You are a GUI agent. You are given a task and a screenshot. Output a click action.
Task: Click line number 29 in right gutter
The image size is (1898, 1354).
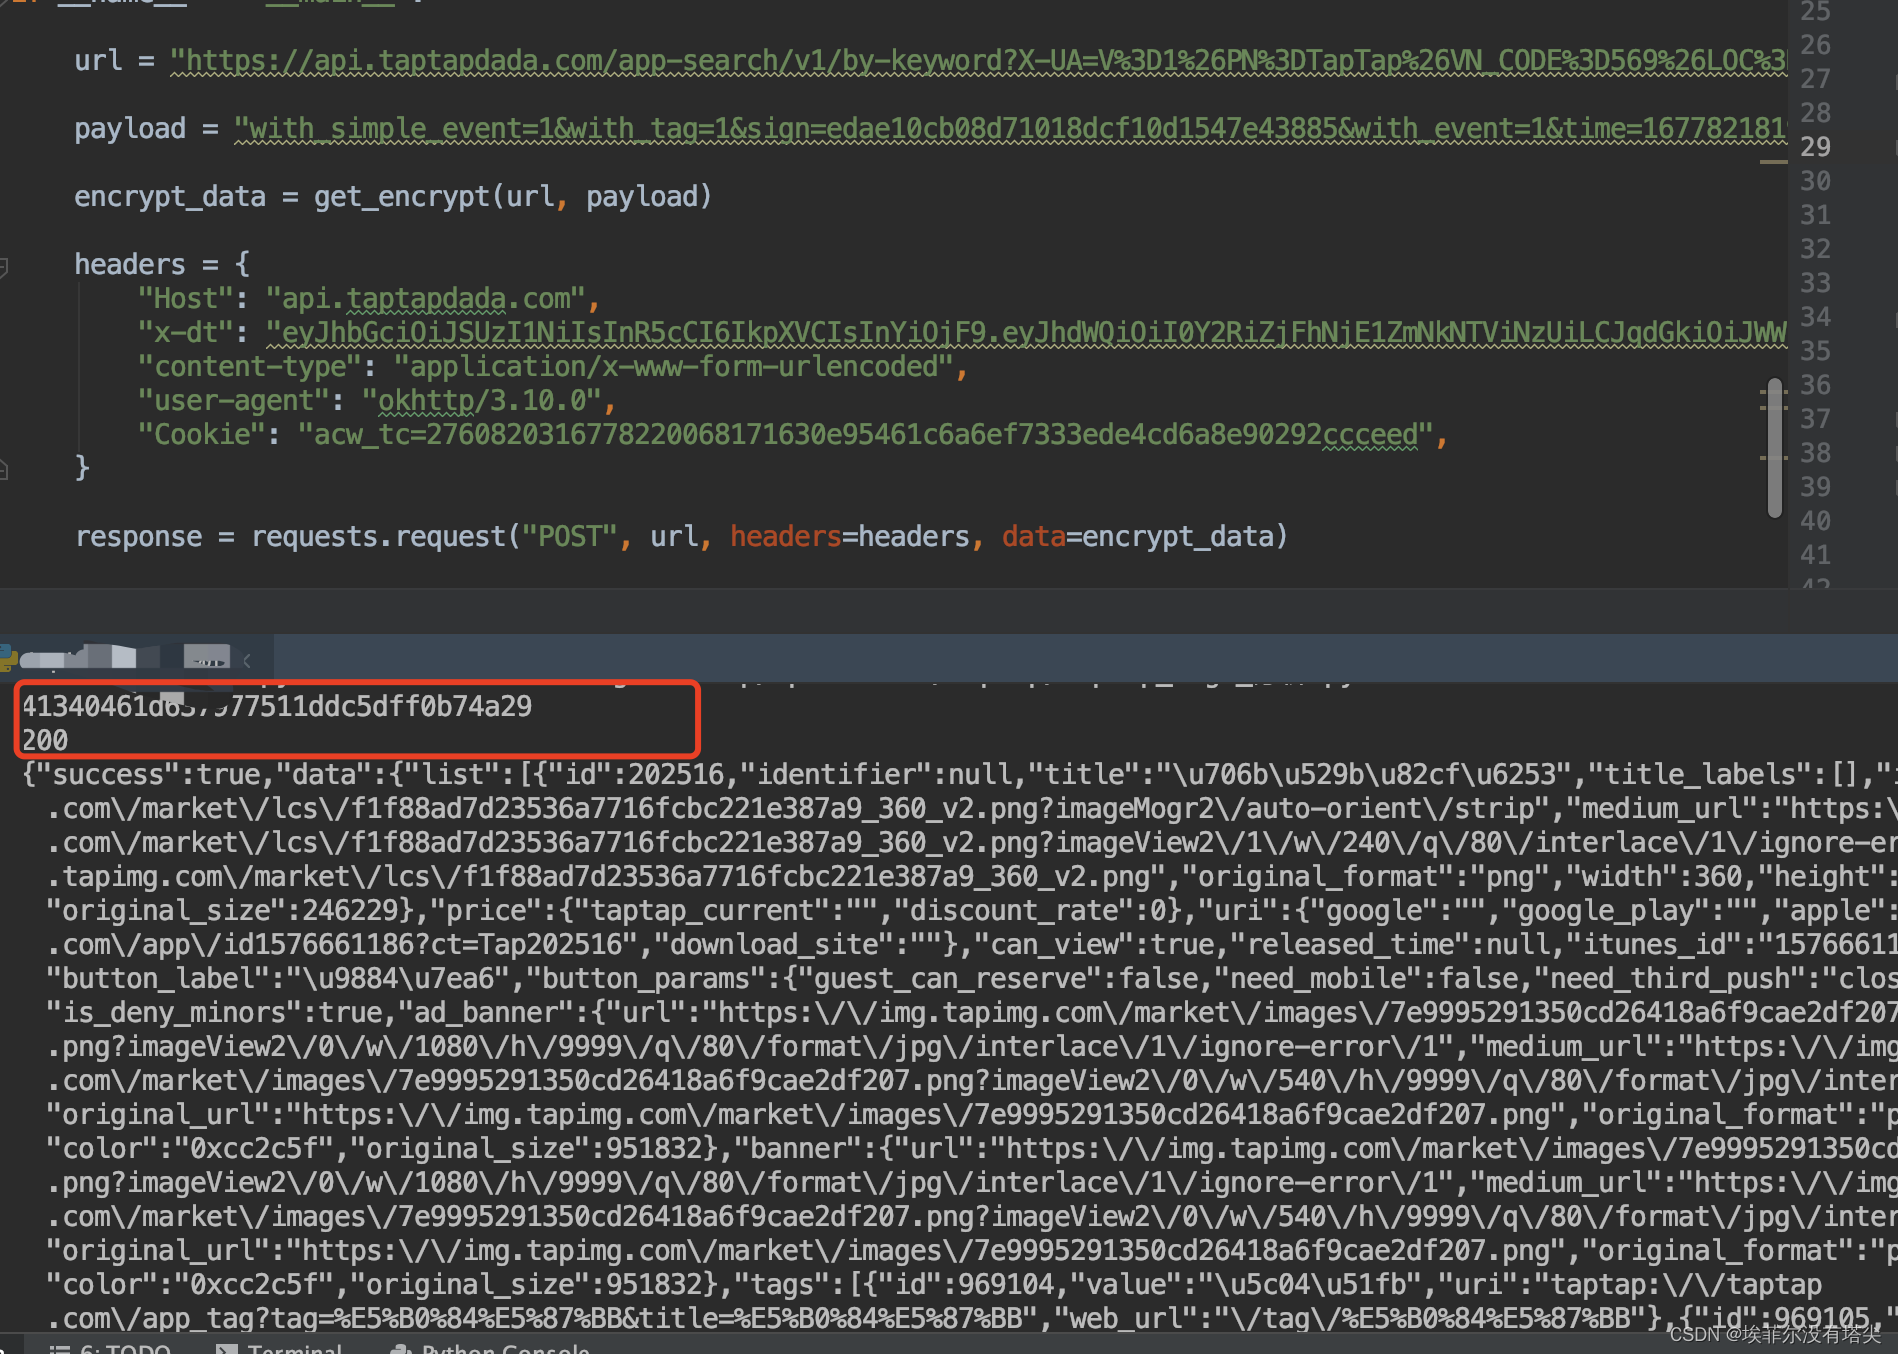coord(1815,147)
